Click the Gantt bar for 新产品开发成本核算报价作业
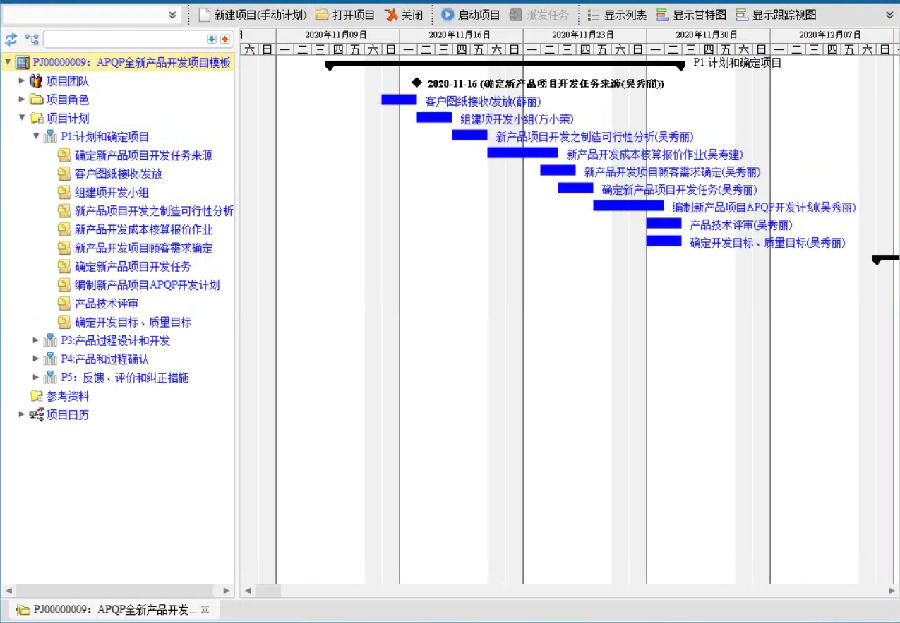Screen dimensions: 900x623 (522, 153)
